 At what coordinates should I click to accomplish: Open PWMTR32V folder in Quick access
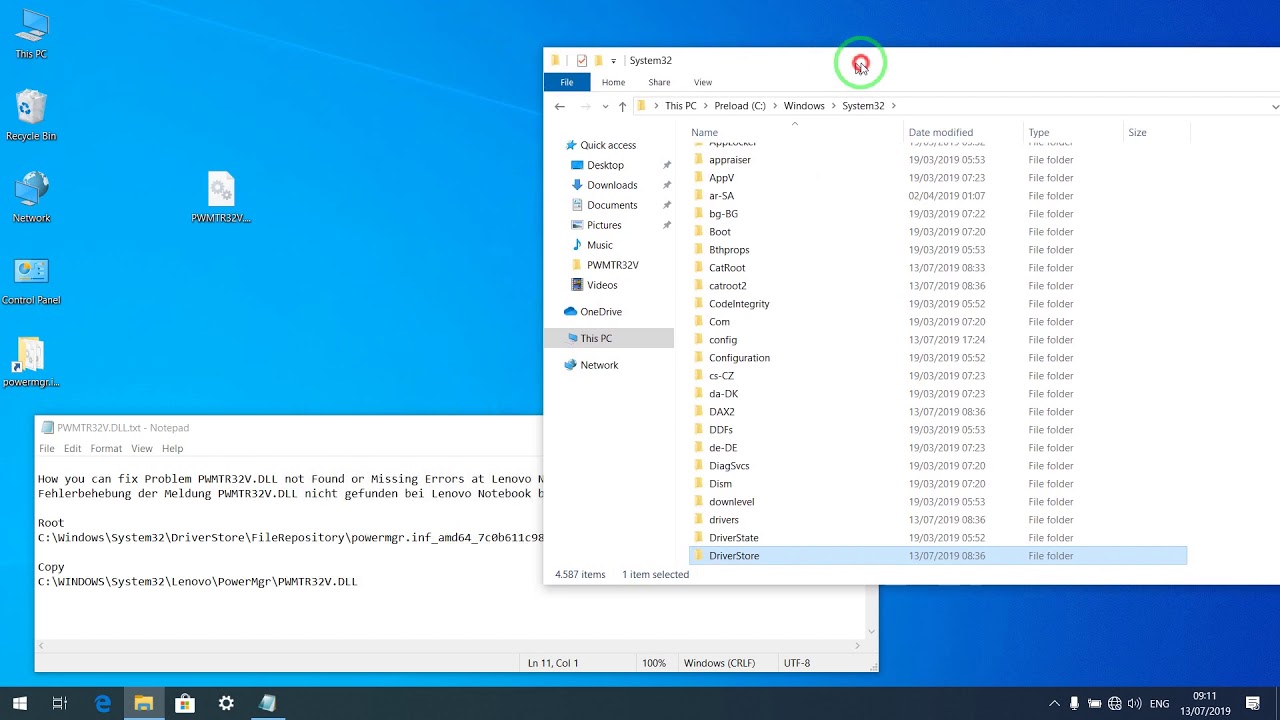(x=604, y=265)
